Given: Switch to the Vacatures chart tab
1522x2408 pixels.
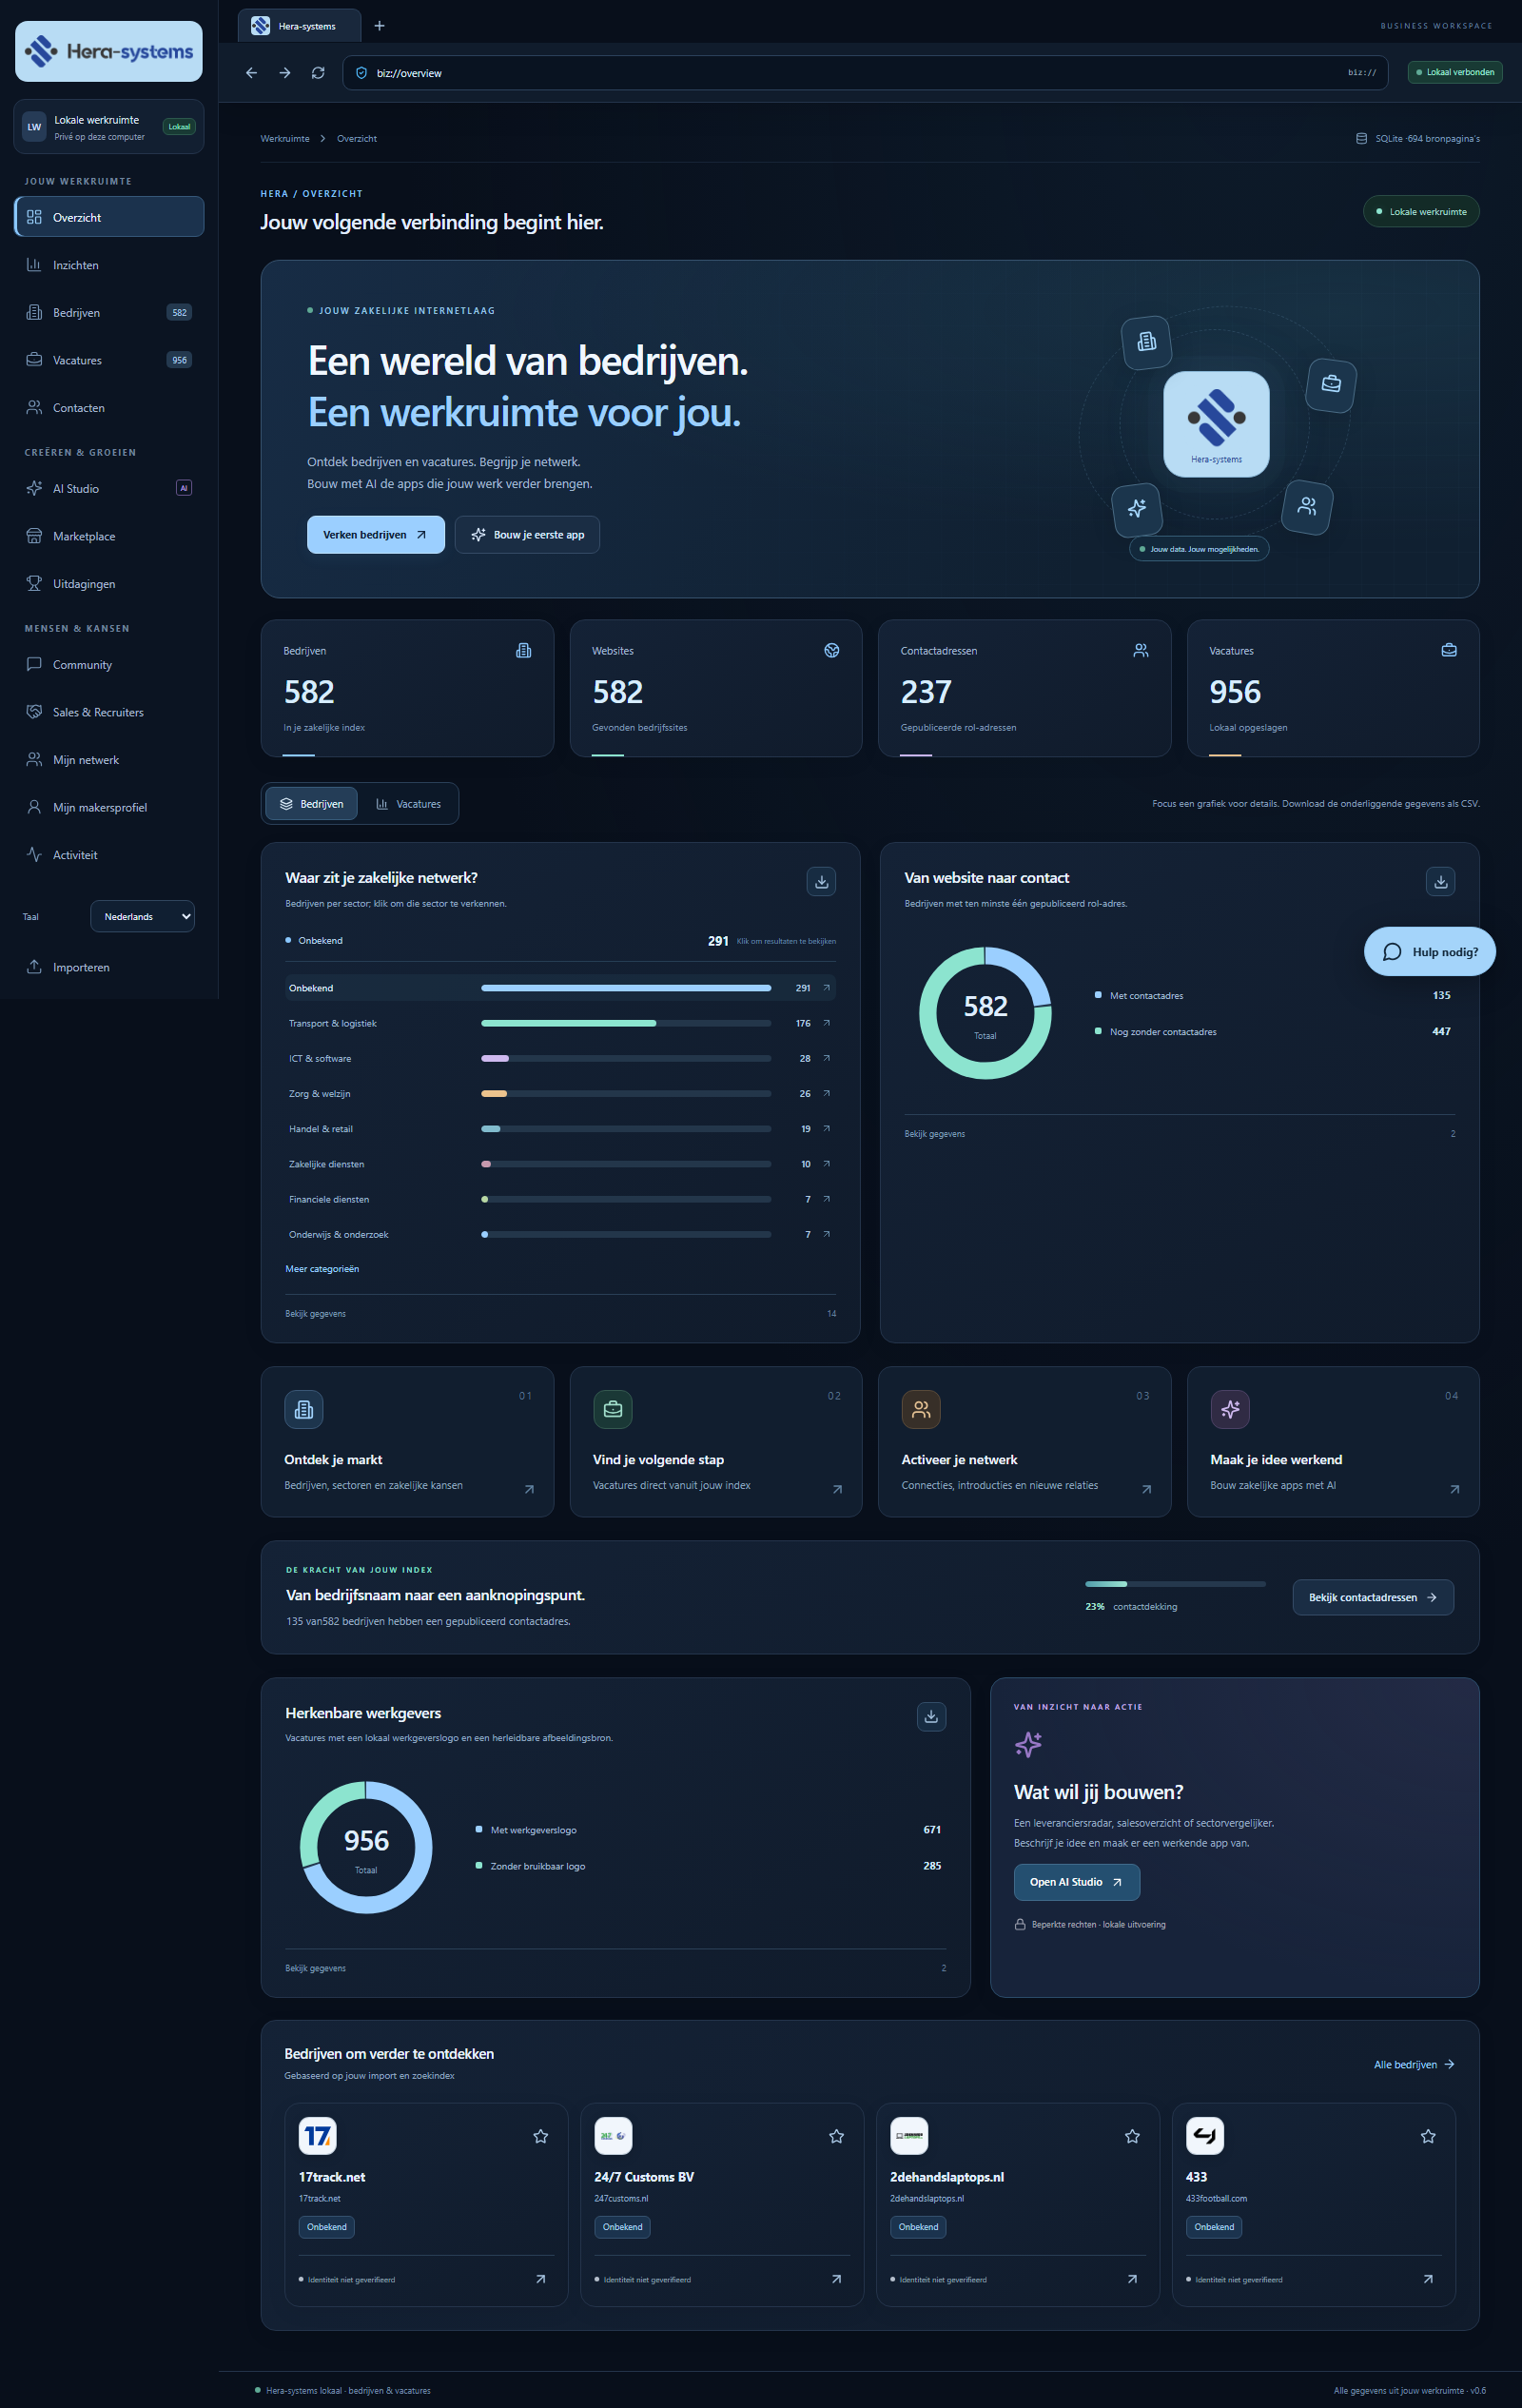Looking at the screenshot, I should 408,804.
